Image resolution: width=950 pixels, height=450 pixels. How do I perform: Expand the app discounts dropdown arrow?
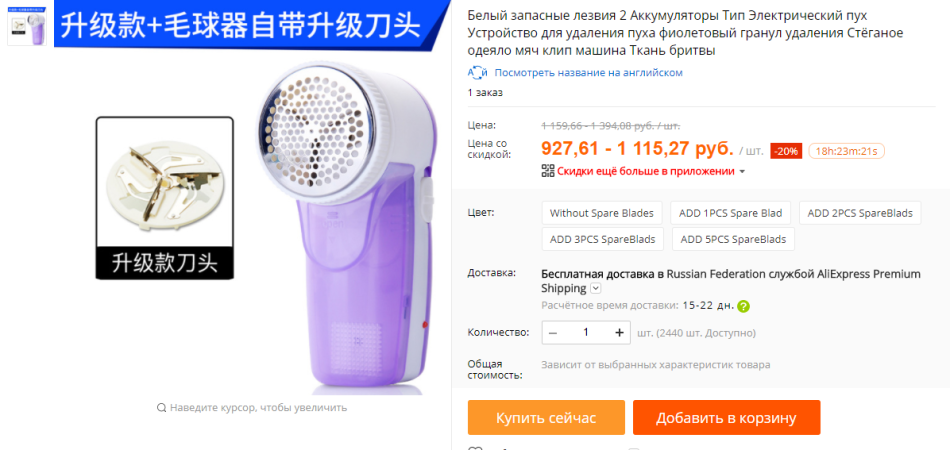click(x=742, y=171)
